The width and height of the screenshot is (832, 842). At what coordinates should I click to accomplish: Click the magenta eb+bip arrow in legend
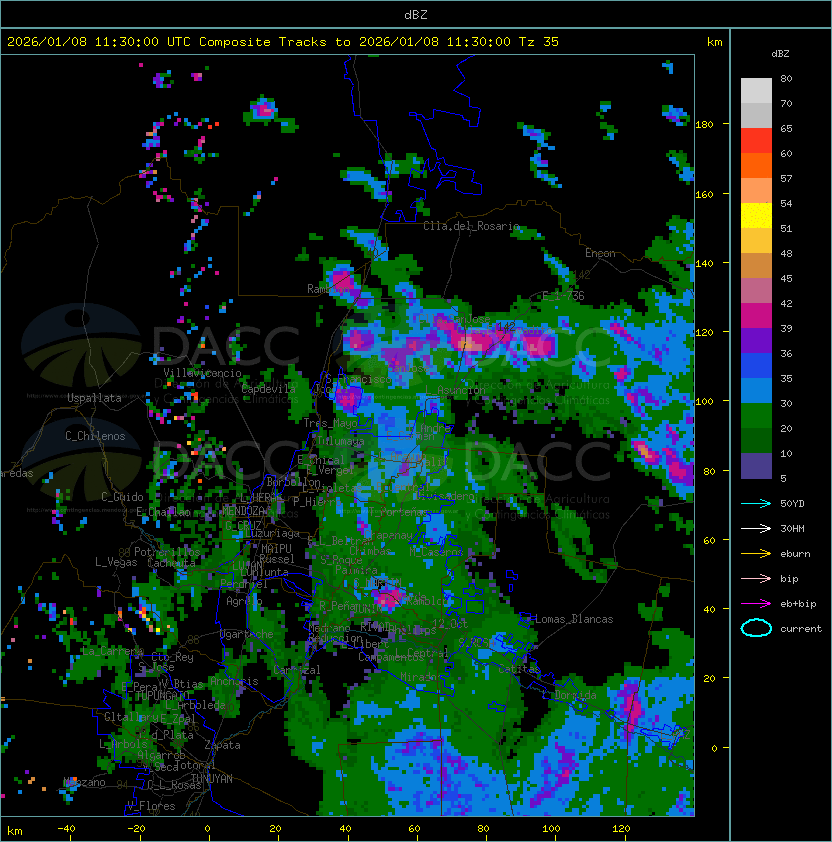coord(756,604)
